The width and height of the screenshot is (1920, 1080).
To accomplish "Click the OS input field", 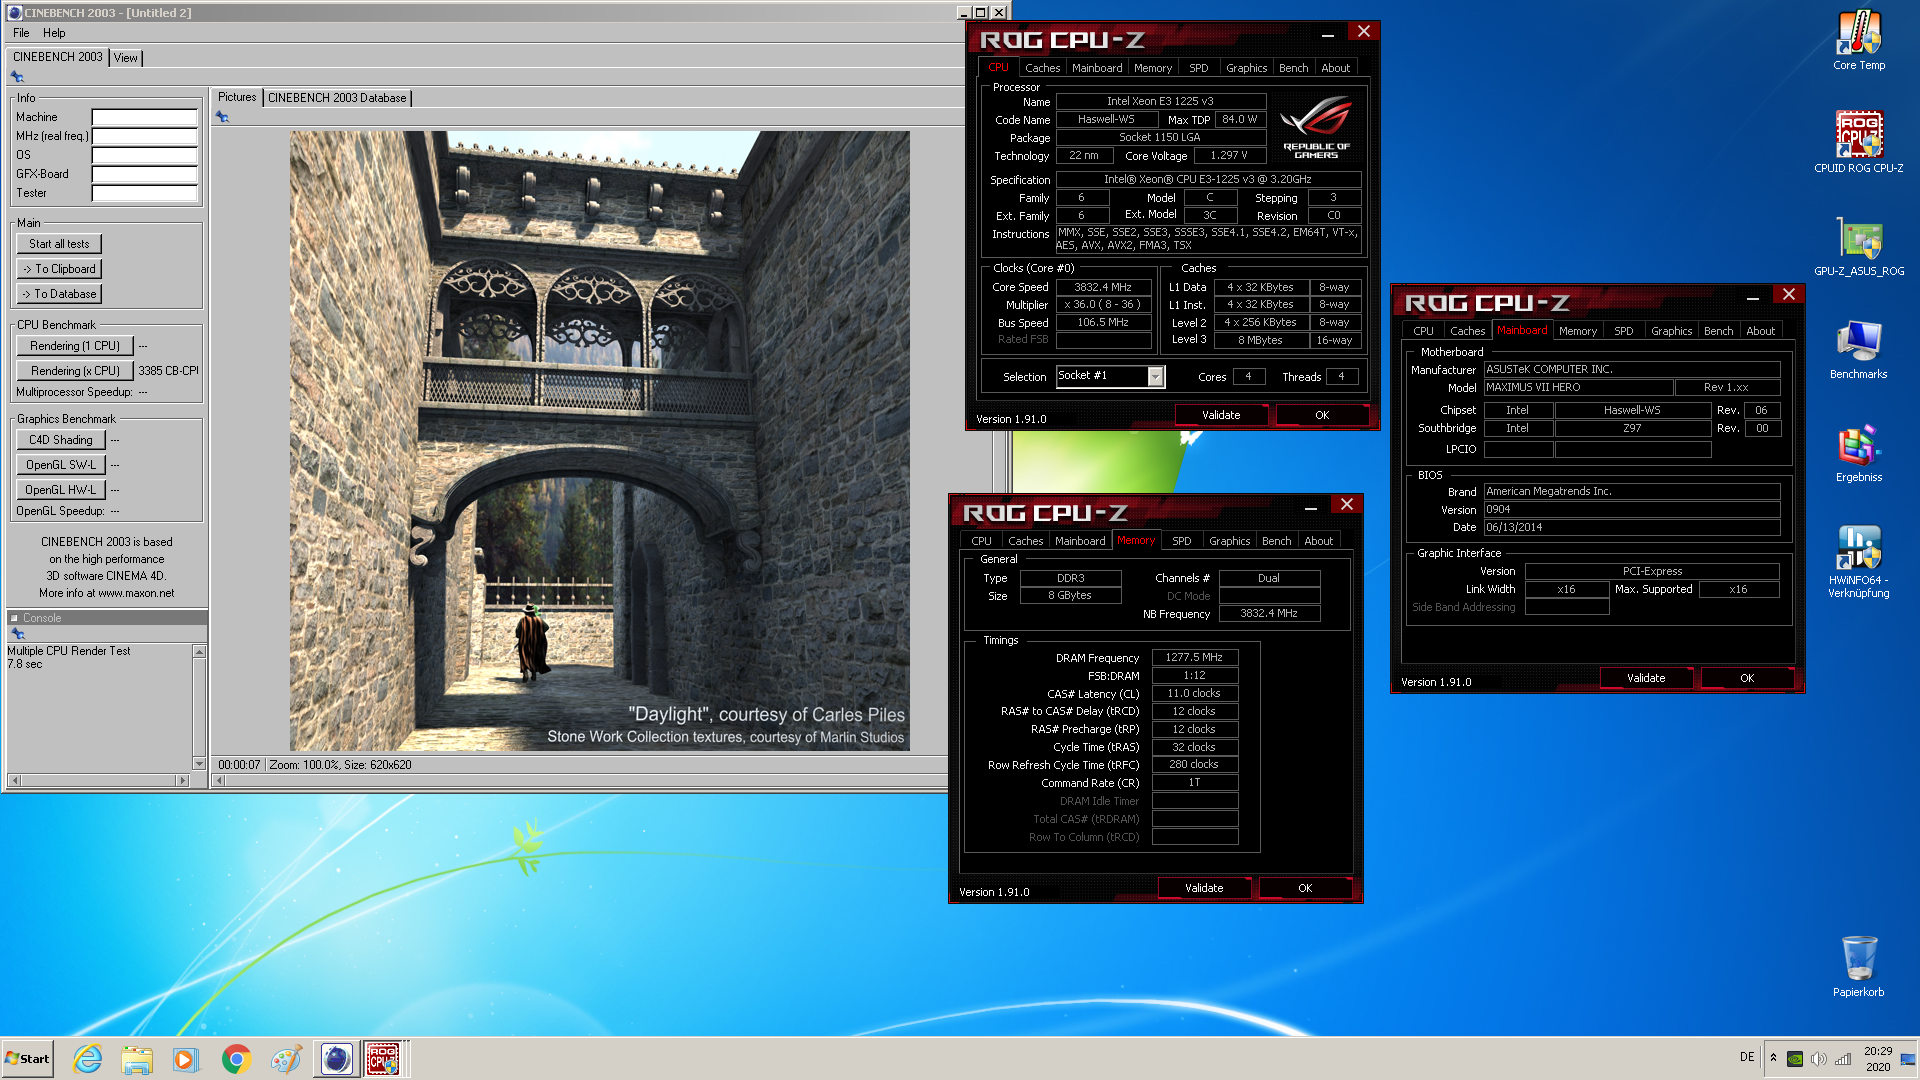I will click(145, 155).
